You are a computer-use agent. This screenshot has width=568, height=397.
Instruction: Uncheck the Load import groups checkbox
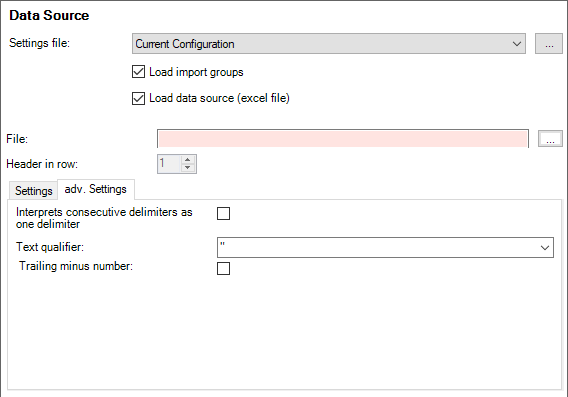[x=138, y=72]
